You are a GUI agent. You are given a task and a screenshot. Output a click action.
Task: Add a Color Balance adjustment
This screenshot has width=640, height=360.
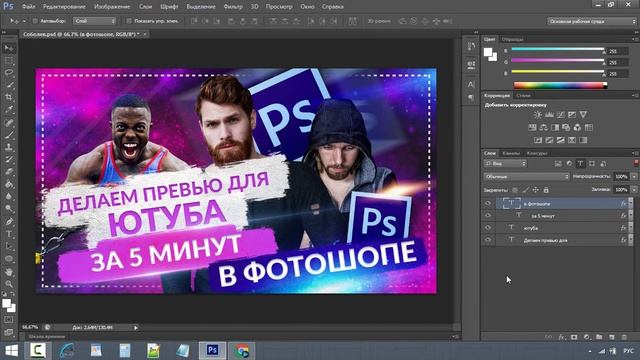pyautogui.click(x=544, y=127)
